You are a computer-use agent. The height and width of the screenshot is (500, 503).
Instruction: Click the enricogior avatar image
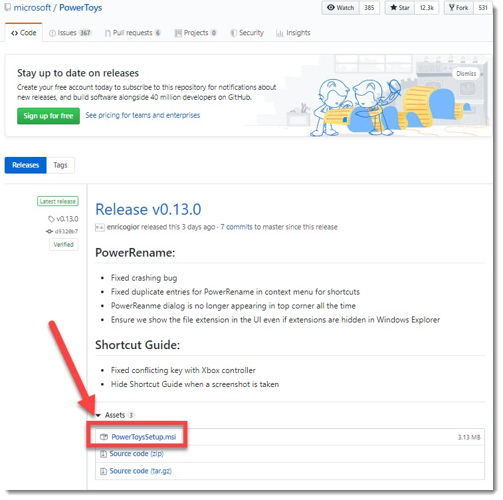(x=100, y=228)
